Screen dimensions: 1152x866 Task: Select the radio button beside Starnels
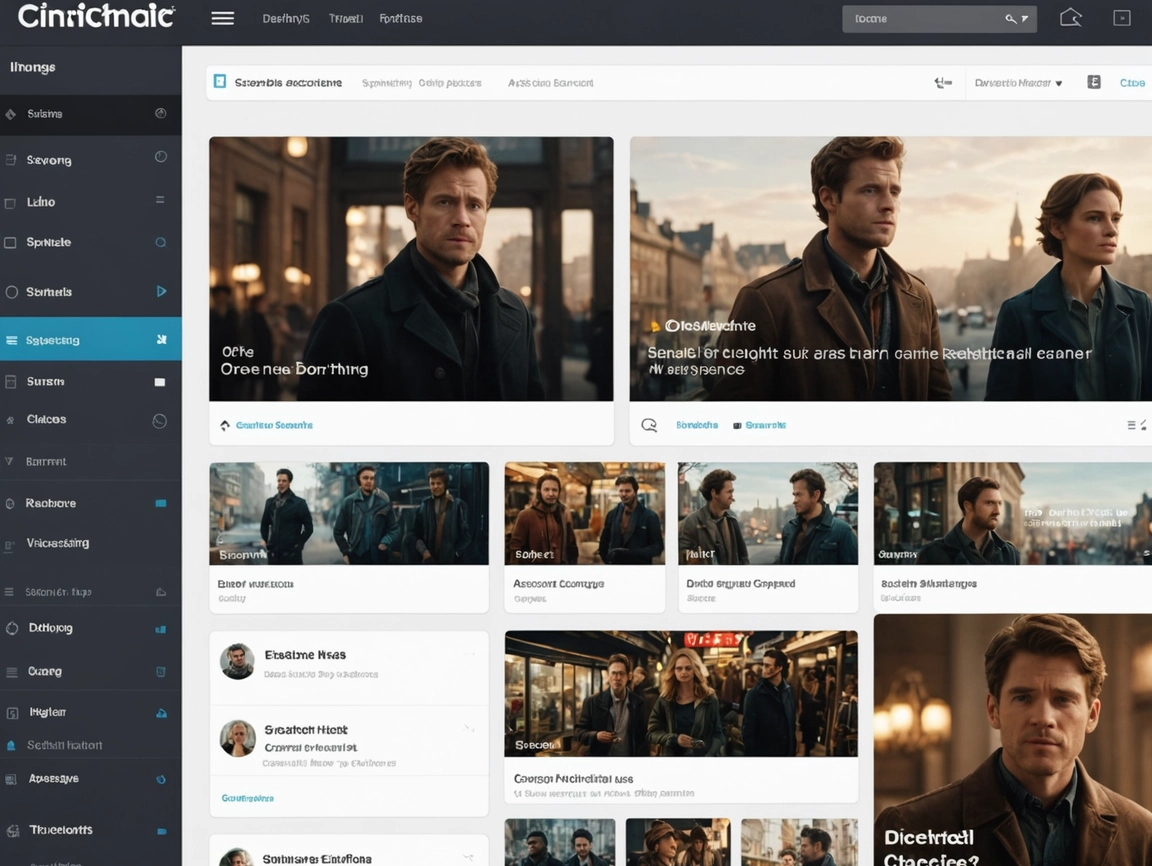click(x=12, y=292)
